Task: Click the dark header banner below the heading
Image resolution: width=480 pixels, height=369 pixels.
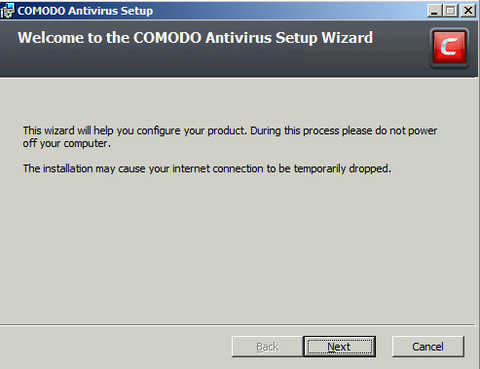Action: coord(213,62)
